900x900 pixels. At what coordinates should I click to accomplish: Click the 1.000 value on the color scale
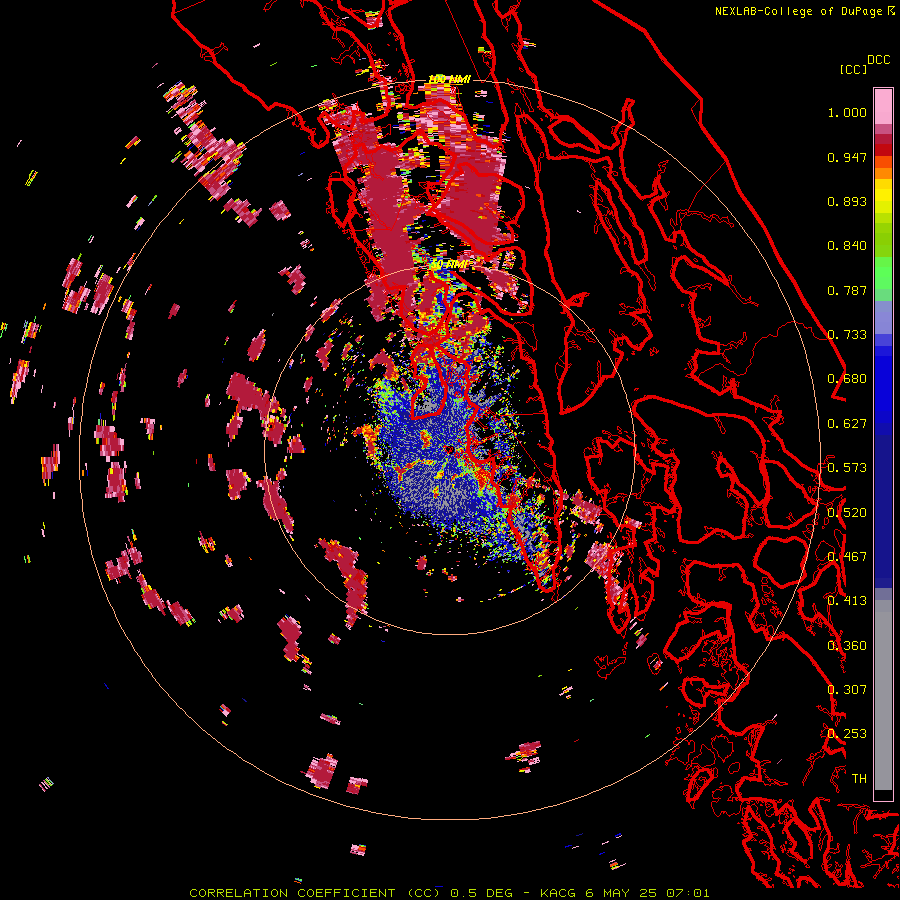(x=847, y=112)
